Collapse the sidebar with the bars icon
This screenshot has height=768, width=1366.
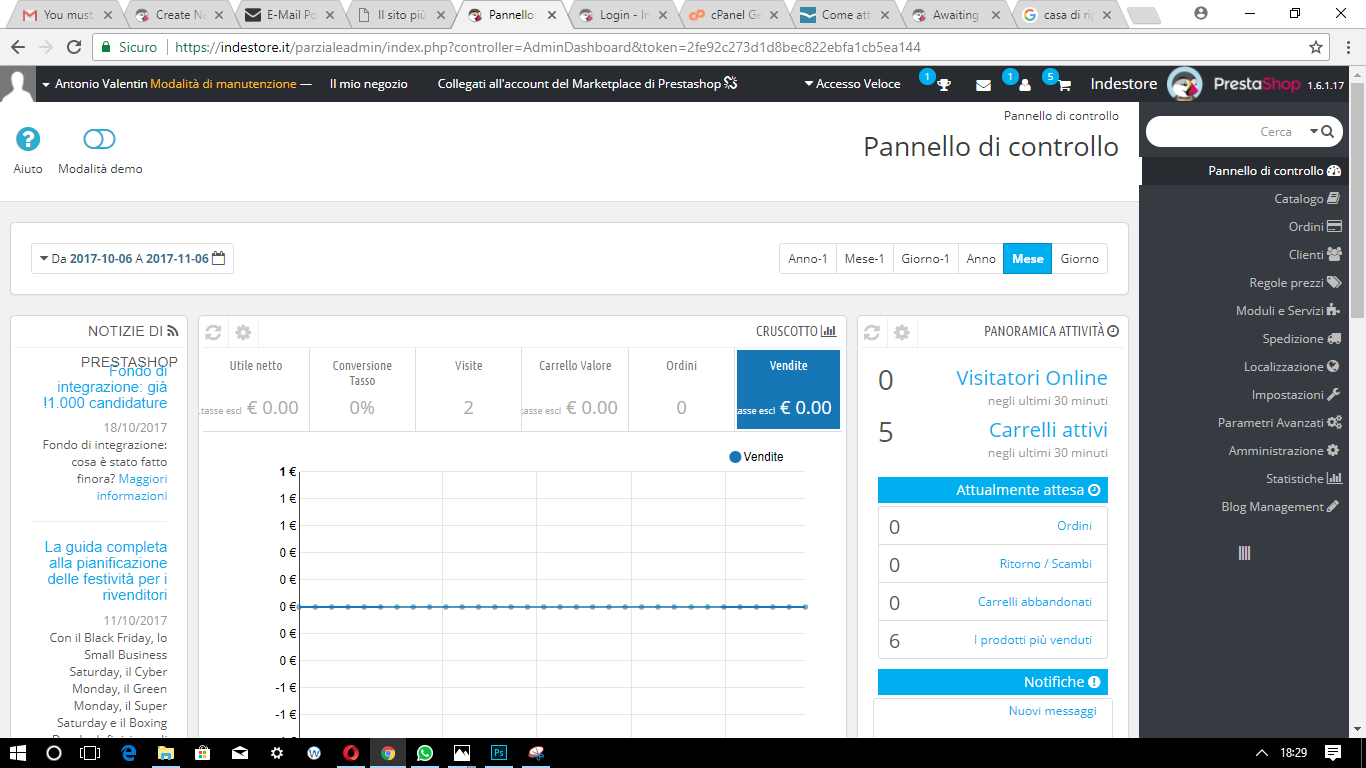pyautogui.click(x=1244, y=553)
